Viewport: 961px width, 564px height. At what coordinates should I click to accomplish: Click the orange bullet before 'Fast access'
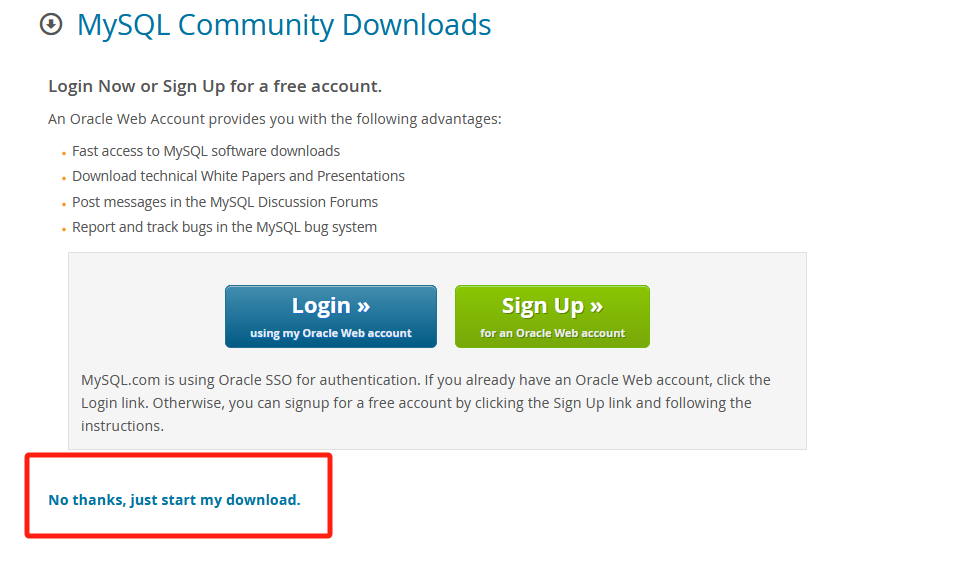click(x=64, y=153)
